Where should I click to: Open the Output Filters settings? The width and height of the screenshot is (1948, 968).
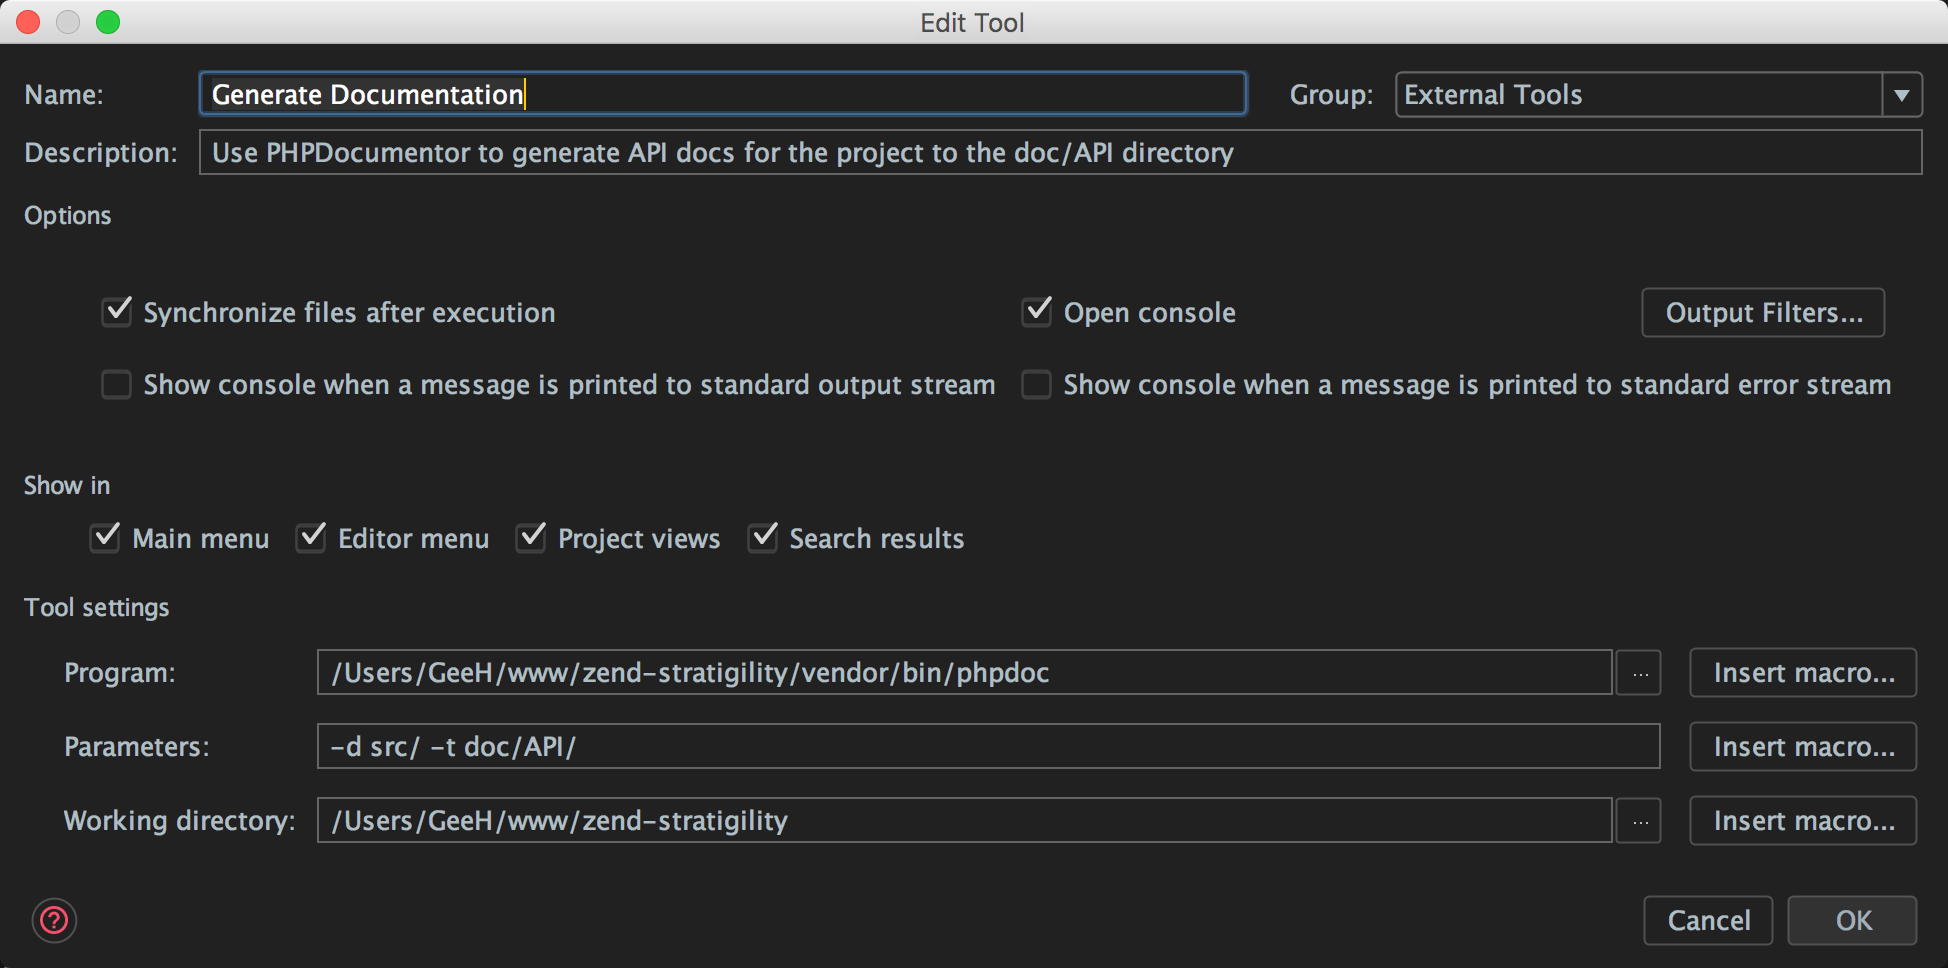tap(1763, 312)
